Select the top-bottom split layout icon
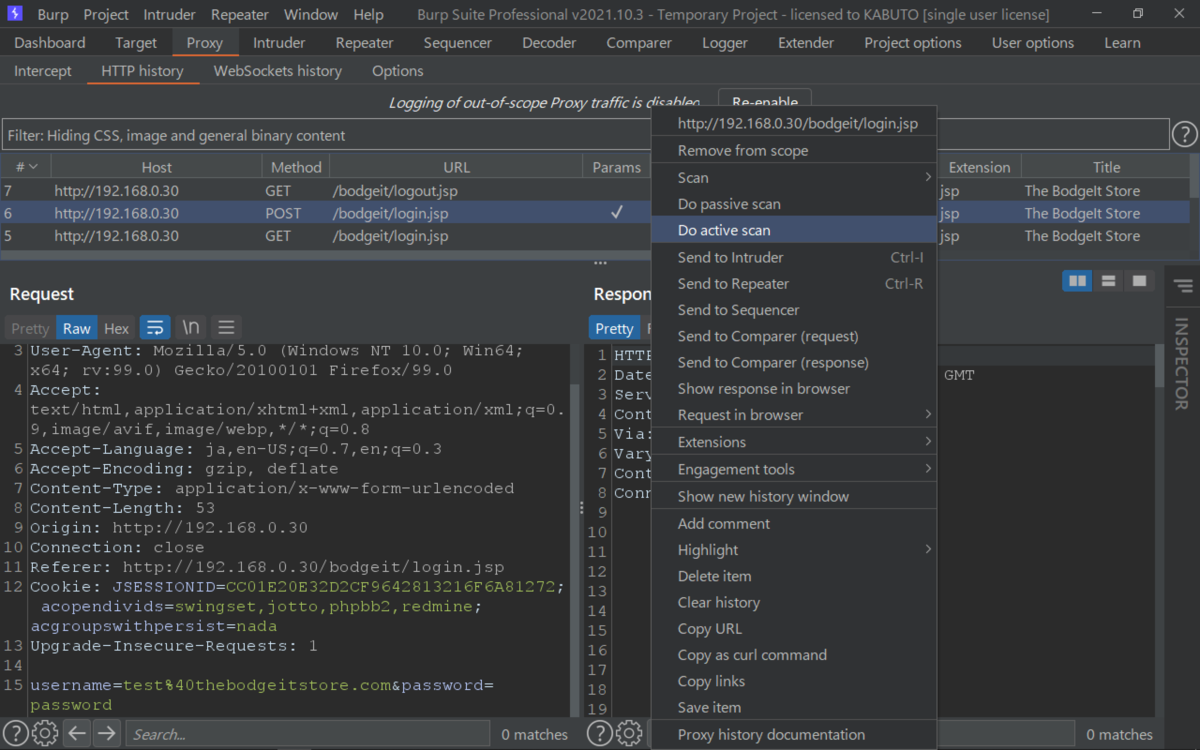Screen dimensions: 1200x750 coord(1108,281)
